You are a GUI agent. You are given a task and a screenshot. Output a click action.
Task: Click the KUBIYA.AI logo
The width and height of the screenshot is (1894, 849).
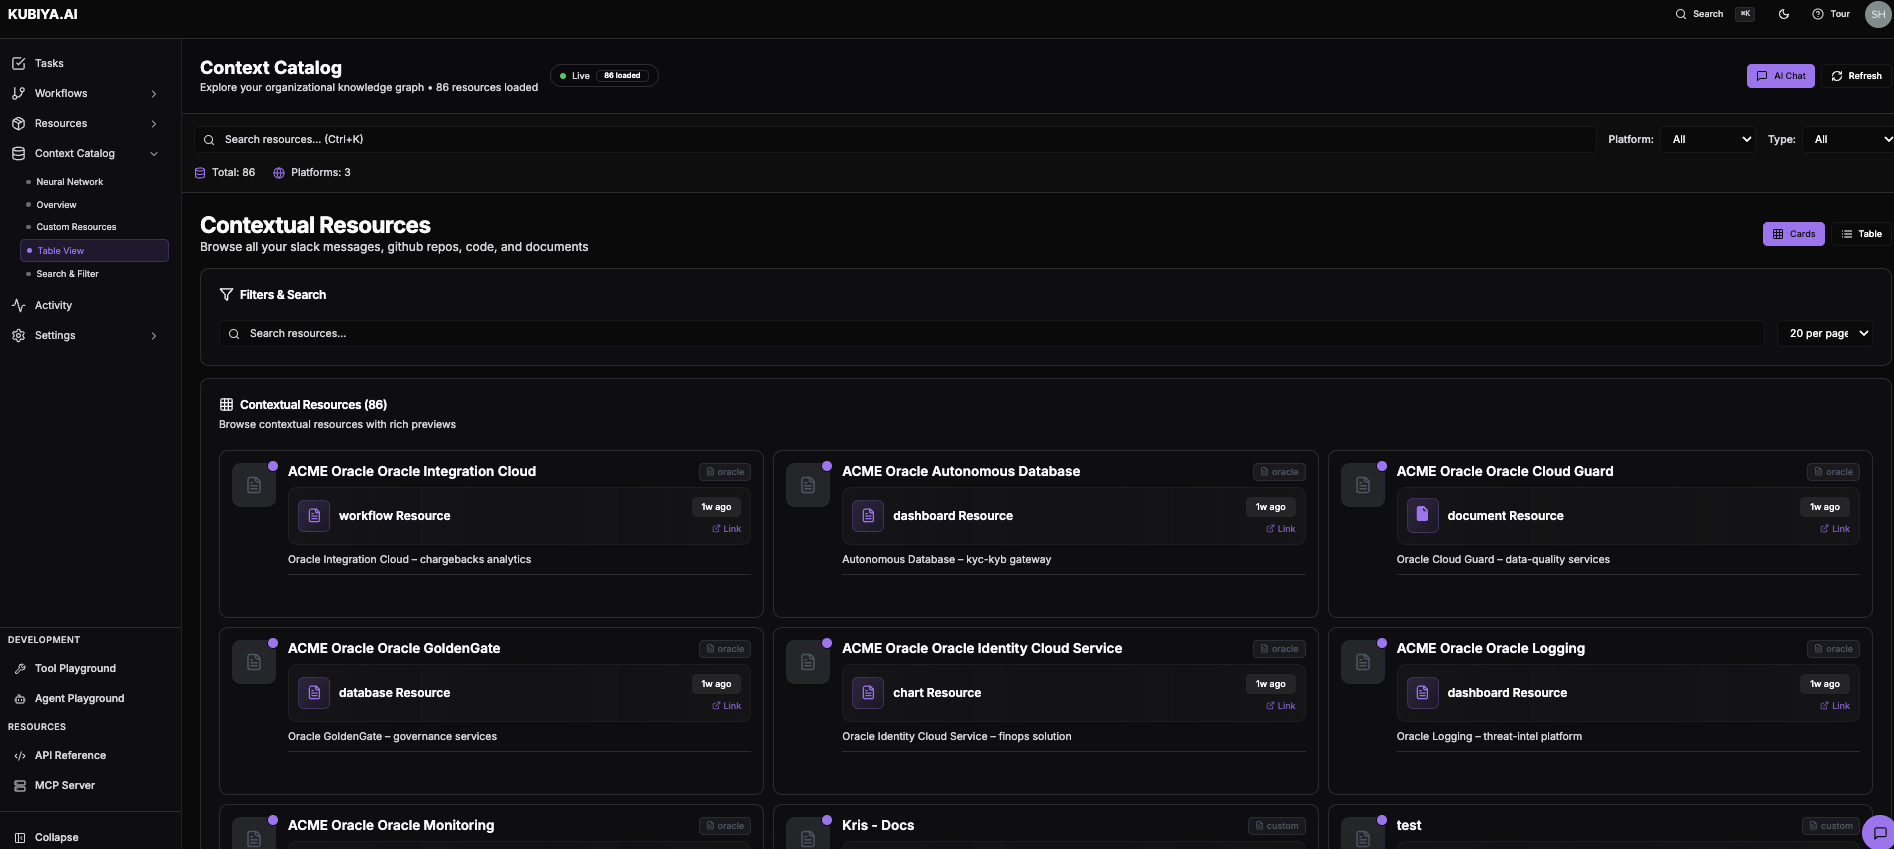43,14
